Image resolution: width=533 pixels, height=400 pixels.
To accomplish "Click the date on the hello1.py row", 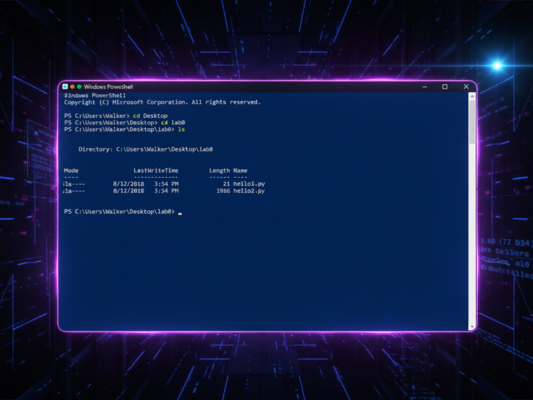I will point(128,184).
